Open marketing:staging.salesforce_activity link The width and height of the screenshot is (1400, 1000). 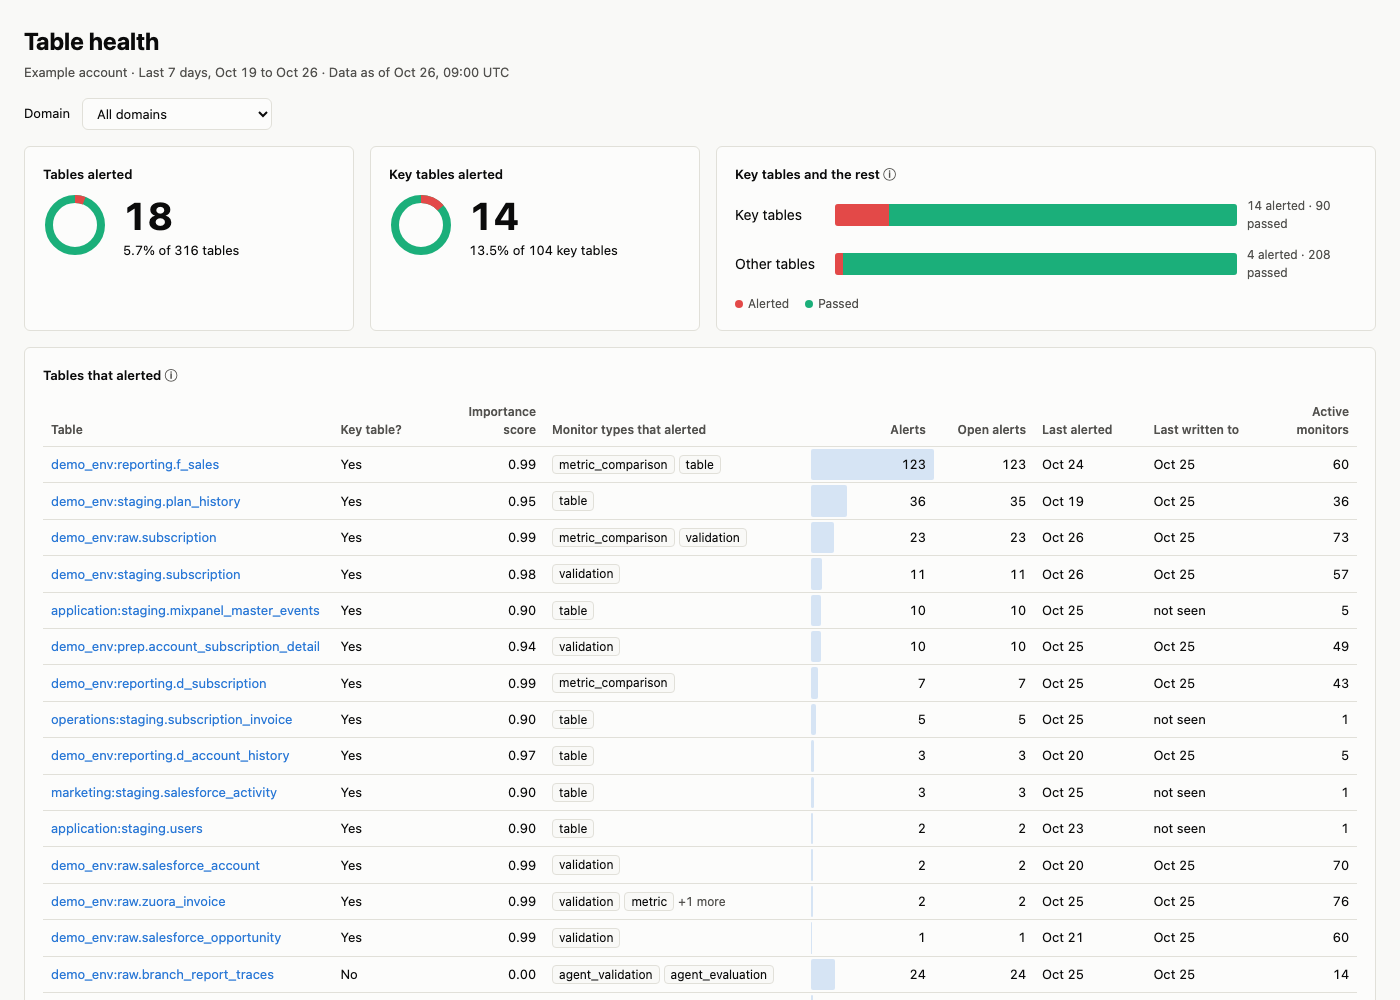click(164, 793)
